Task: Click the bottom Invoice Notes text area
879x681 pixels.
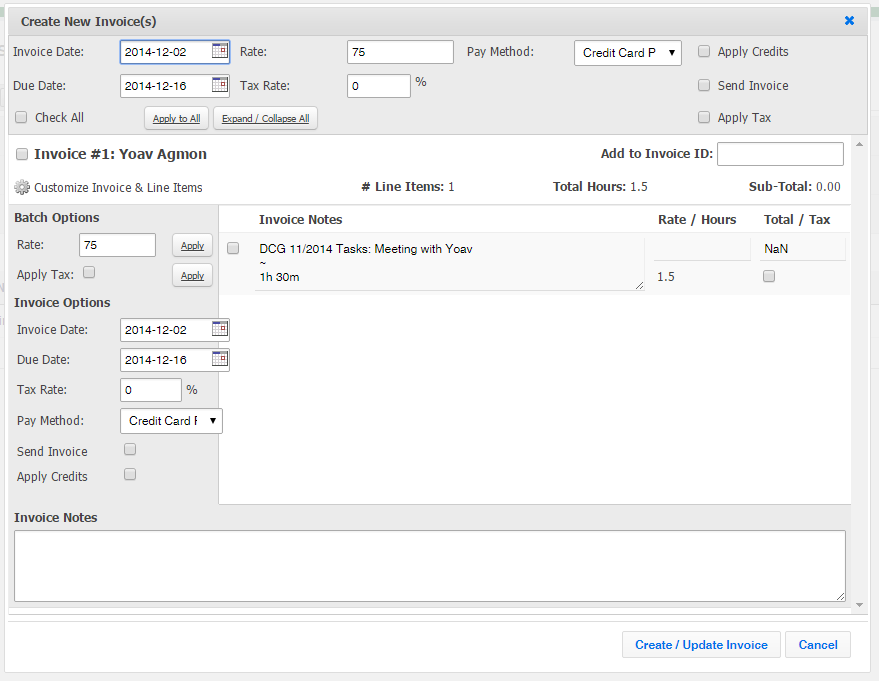Action: (x=429, y=566)
